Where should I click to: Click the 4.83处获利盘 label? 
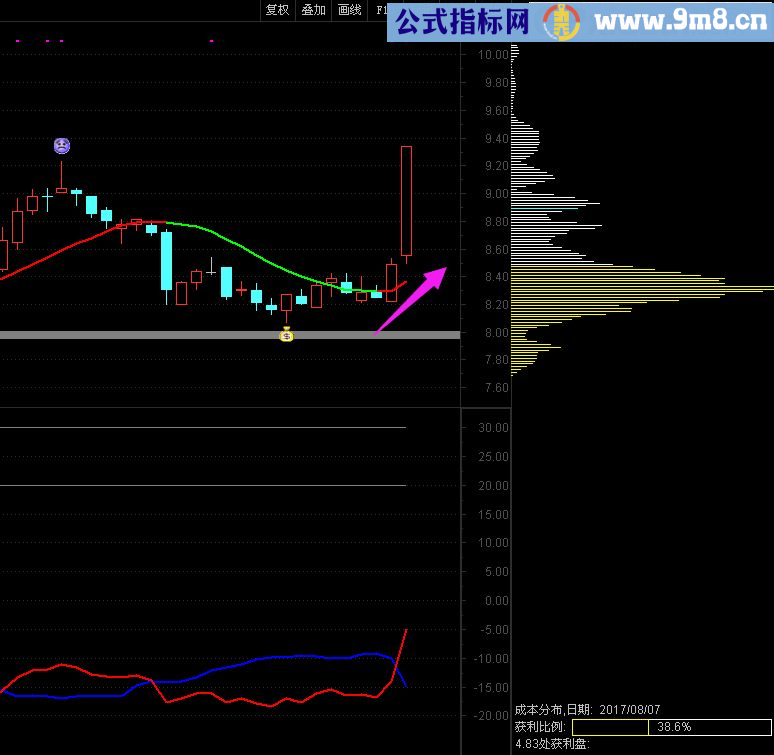[x=551, y=744]
